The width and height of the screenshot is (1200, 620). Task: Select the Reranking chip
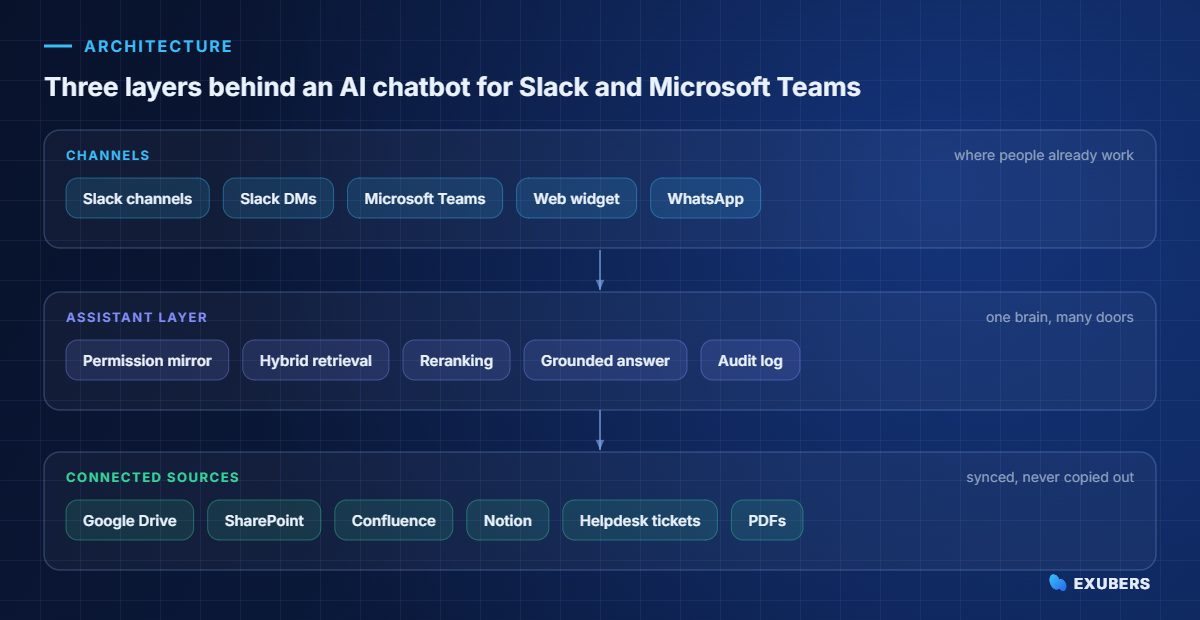[x=456, y=360]
